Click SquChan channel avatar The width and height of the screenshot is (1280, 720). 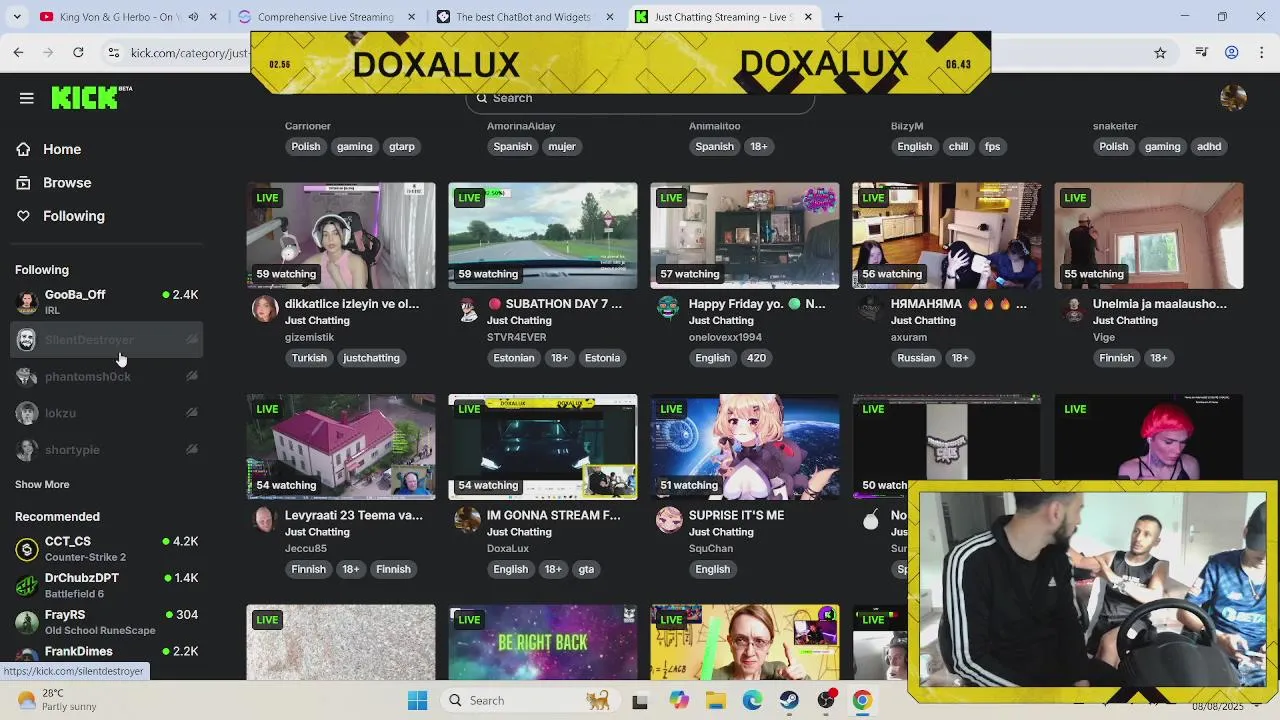(669, 520)
